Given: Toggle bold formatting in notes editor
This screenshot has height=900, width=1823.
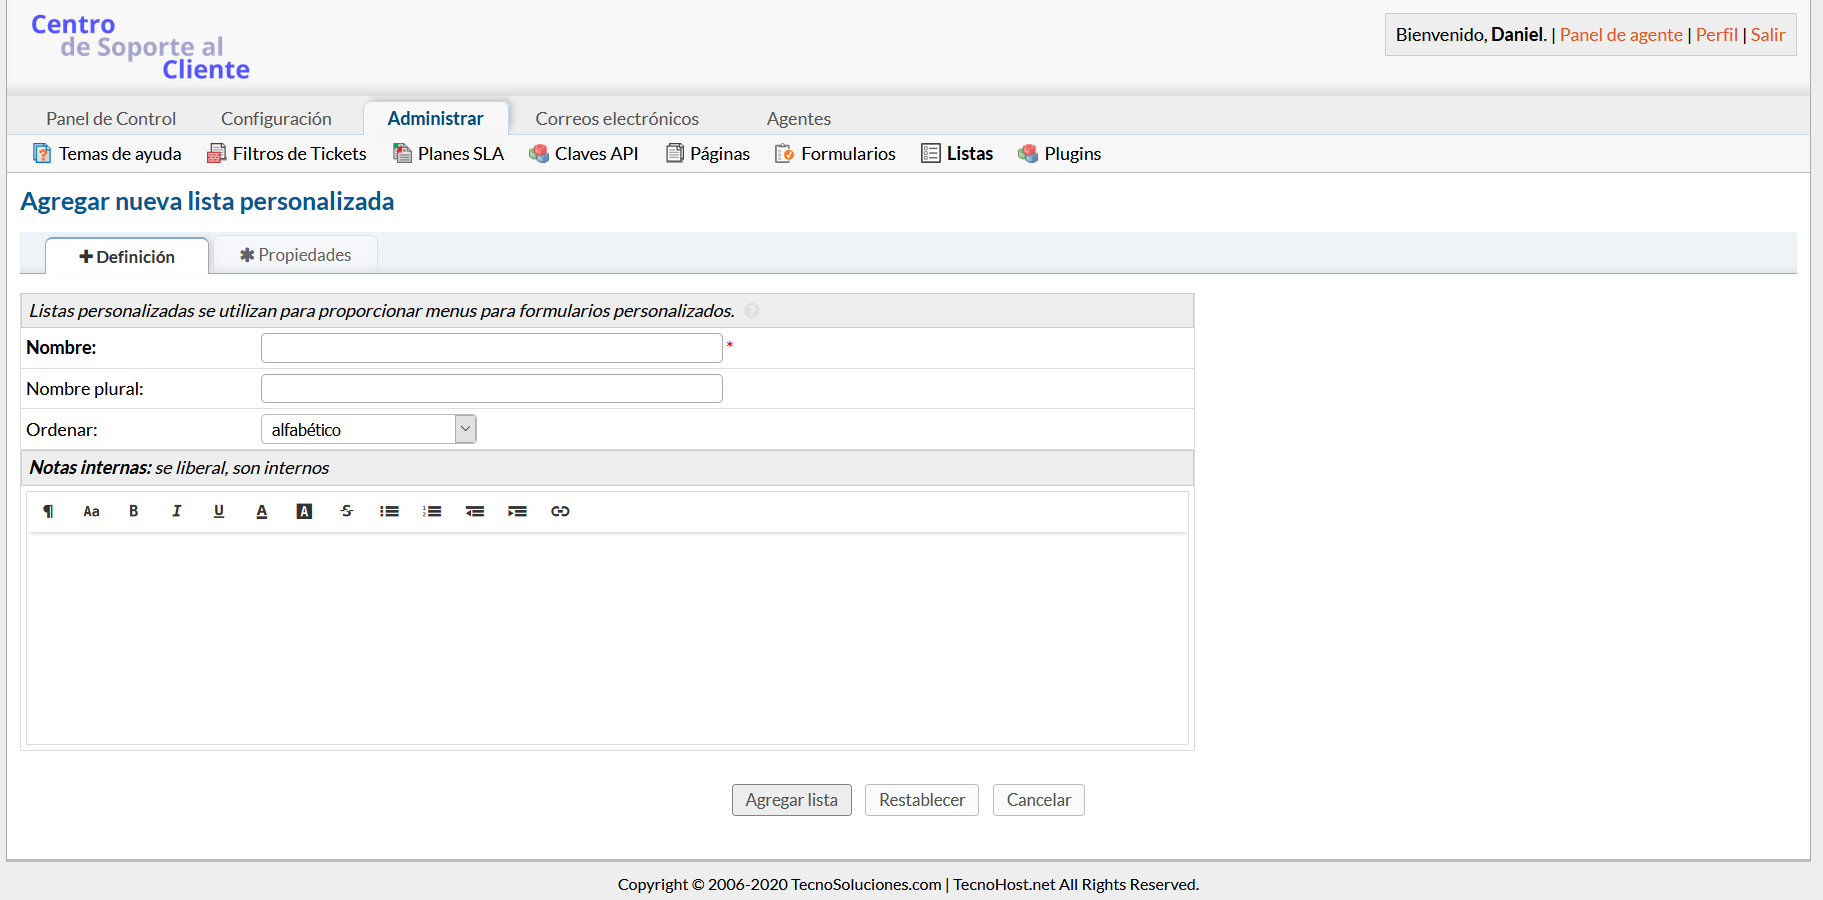Looking at the screenshot, I should pyautogui.click(x=133, y=511).
